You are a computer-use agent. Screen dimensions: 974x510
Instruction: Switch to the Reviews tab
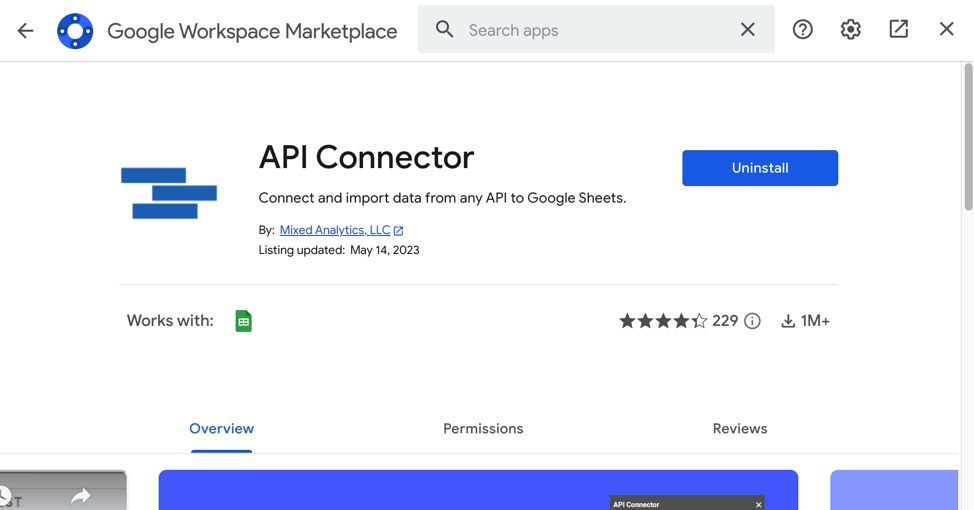point(740,429)
